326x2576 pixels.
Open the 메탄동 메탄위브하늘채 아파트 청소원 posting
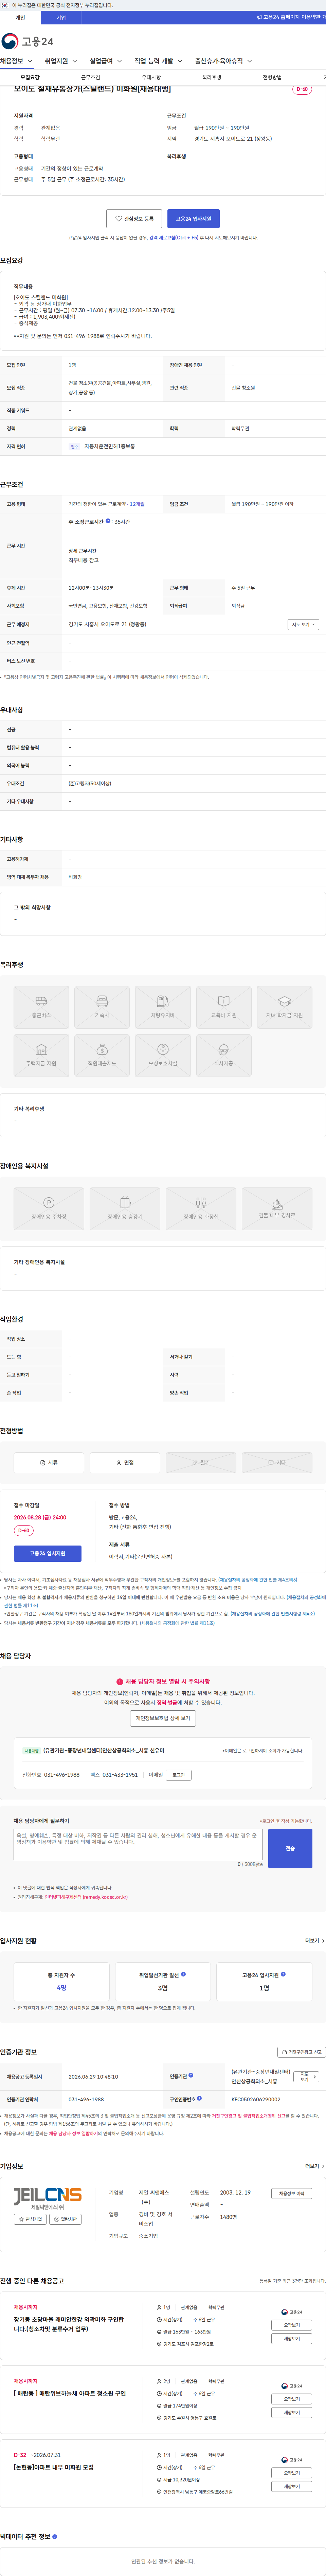70,2393
